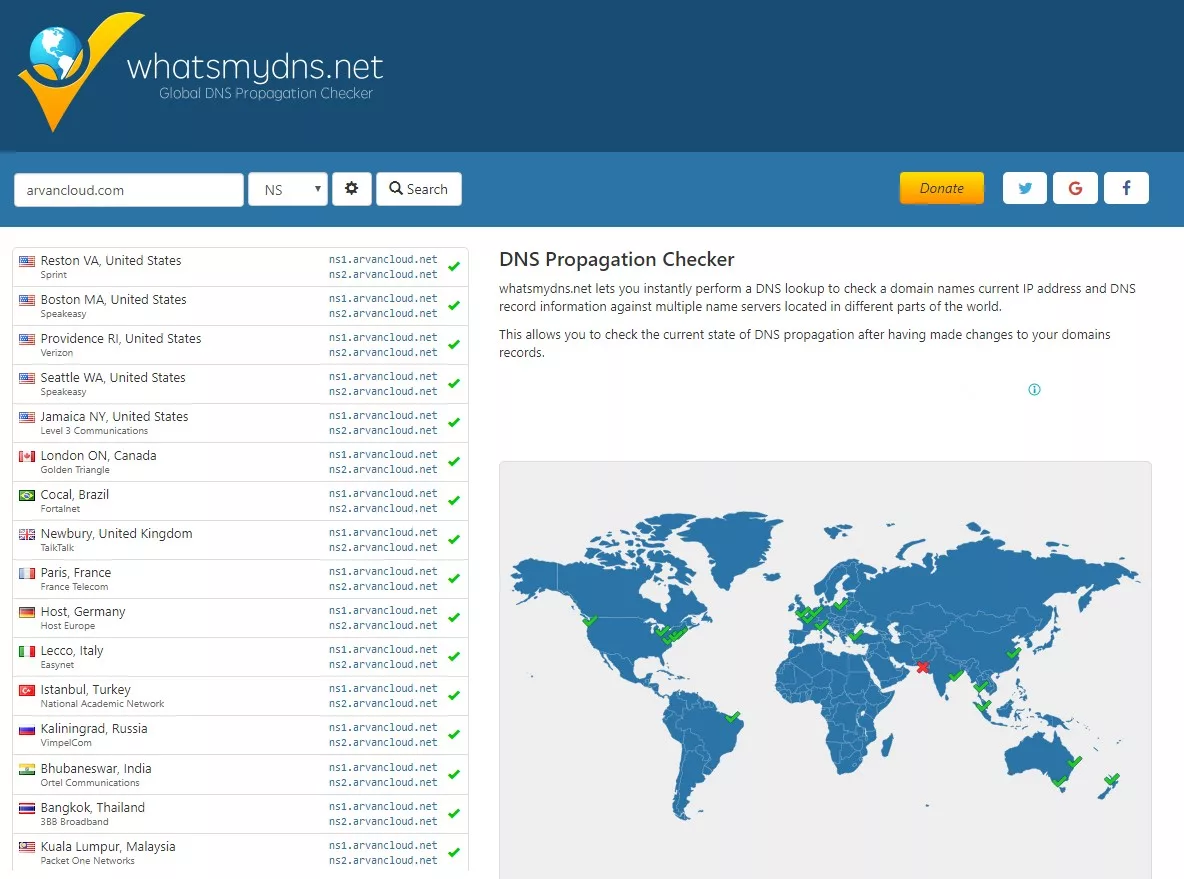Image resolution: width=1184 pixels, height=879 pixels.
Task: Click ns1.arvancloud.net result for London ON, Canada
Action: [x=383, y=455]
